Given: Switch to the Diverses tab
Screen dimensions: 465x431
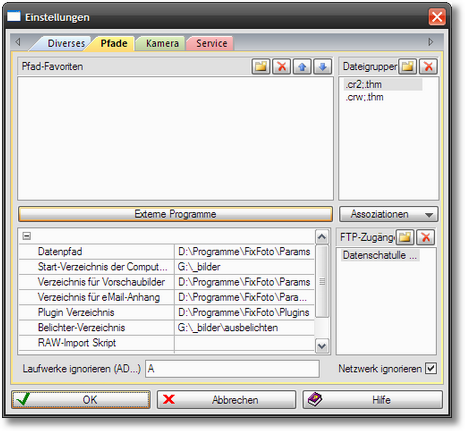Looking at the screenshot, I should click(66, 43).
